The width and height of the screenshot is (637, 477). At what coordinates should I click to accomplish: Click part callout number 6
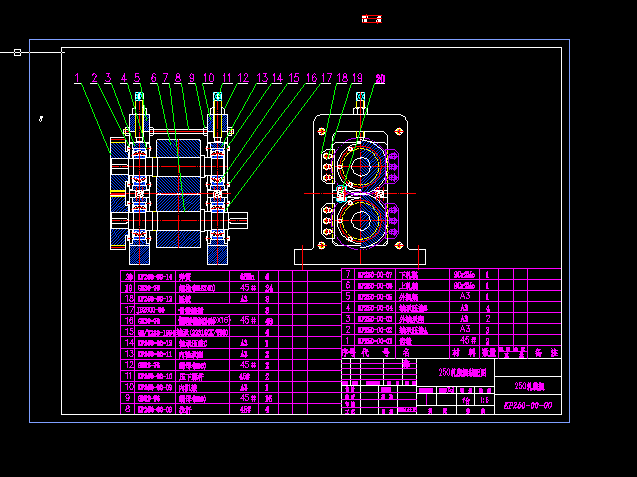[x=153, y=77]
